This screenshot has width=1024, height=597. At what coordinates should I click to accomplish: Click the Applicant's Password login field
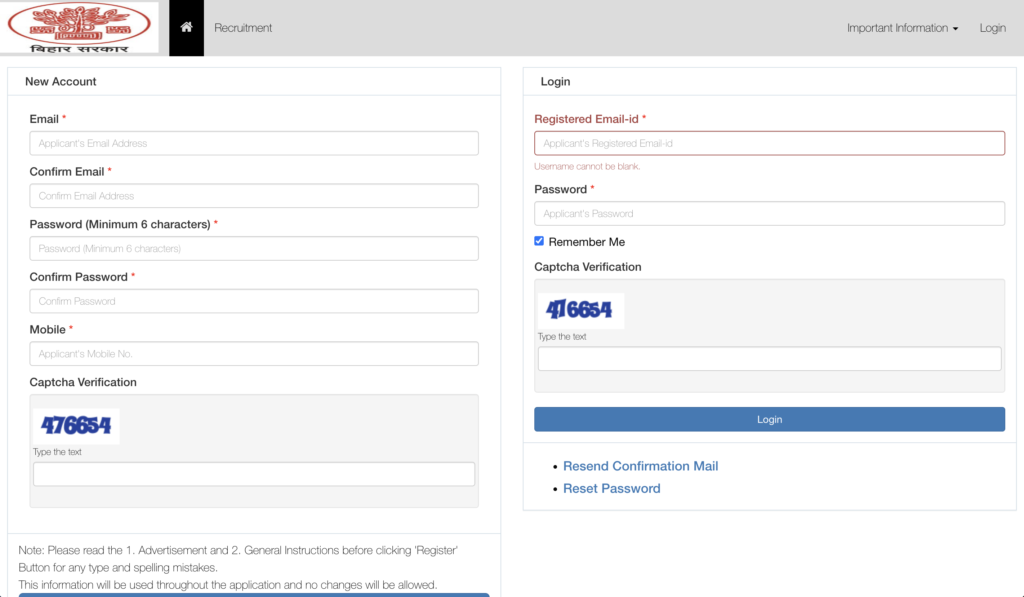point(769,214)
